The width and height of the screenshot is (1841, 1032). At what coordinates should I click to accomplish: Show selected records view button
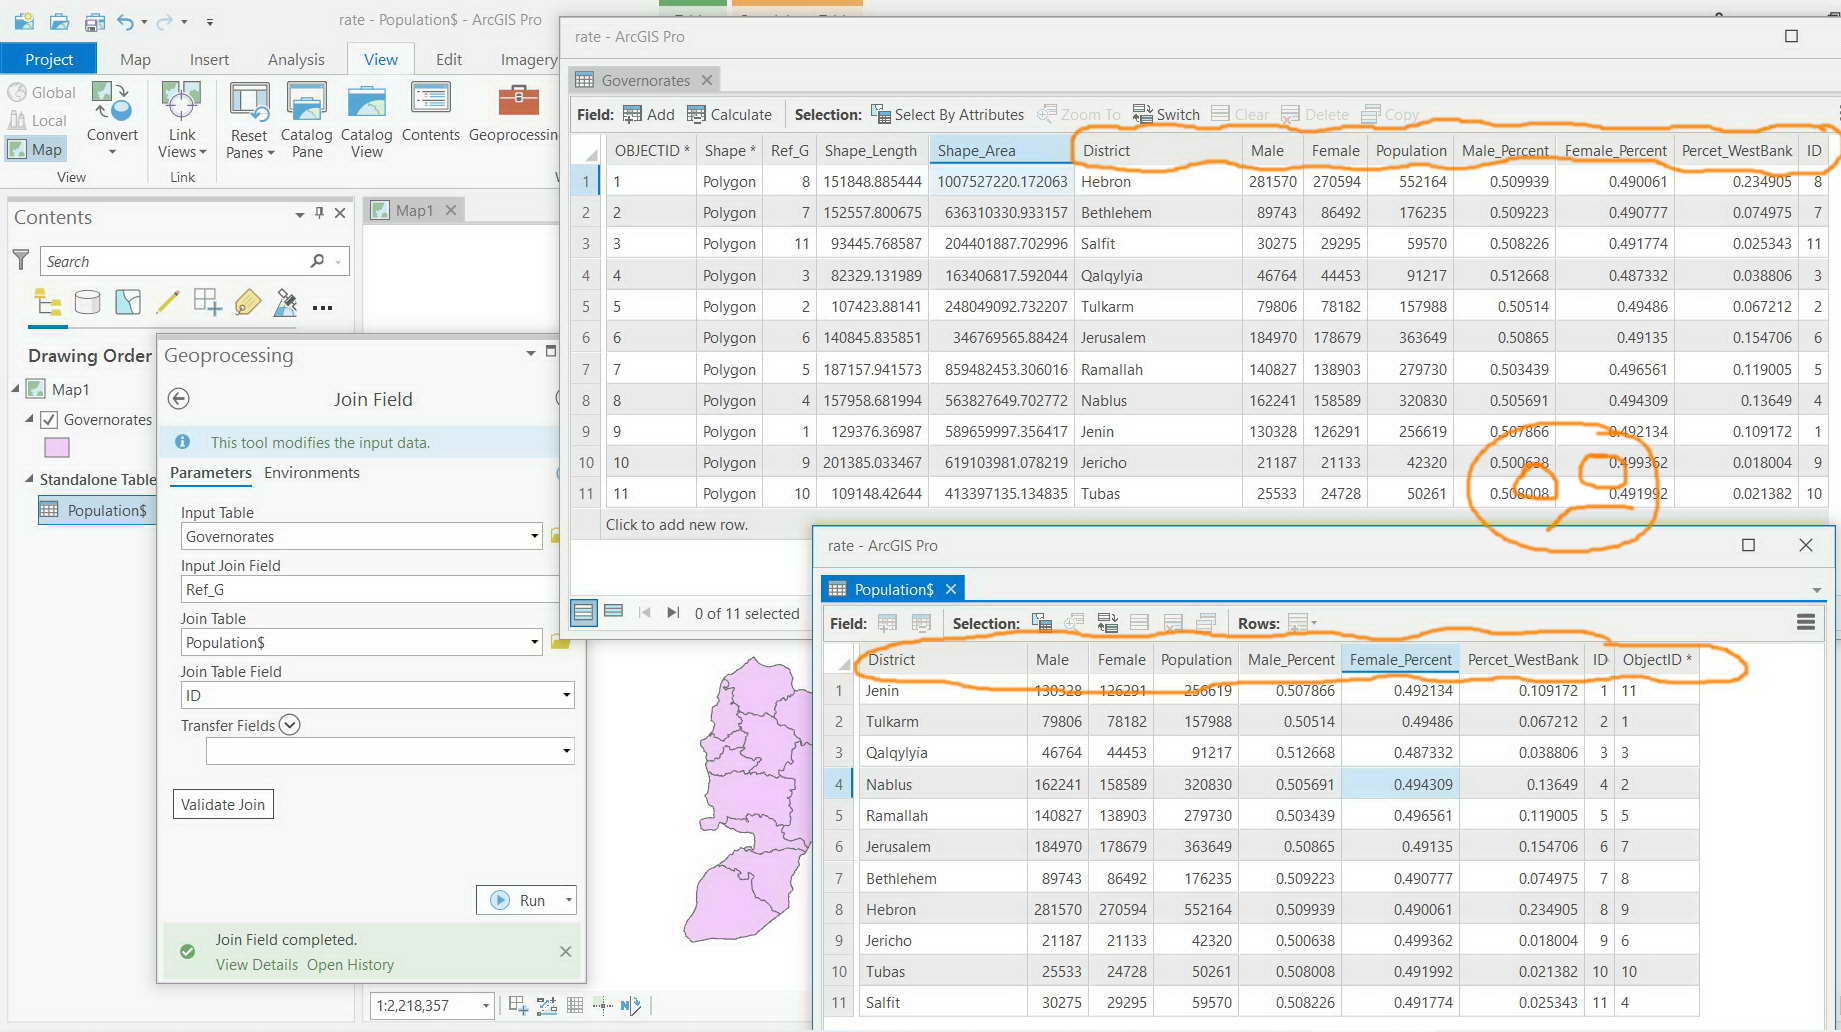point(614,611)
